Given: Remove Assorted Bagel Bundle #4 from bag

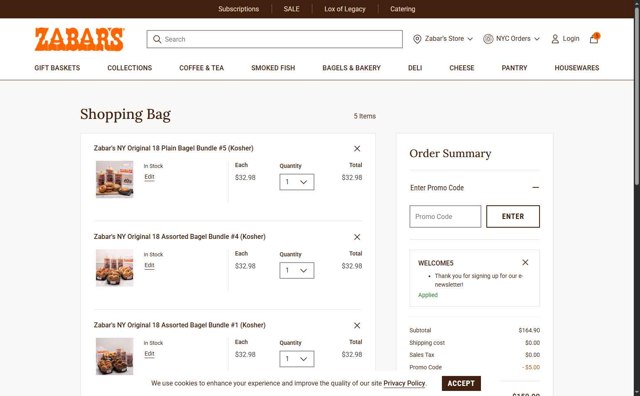Looking at the screenshot, I should point(357,237).
